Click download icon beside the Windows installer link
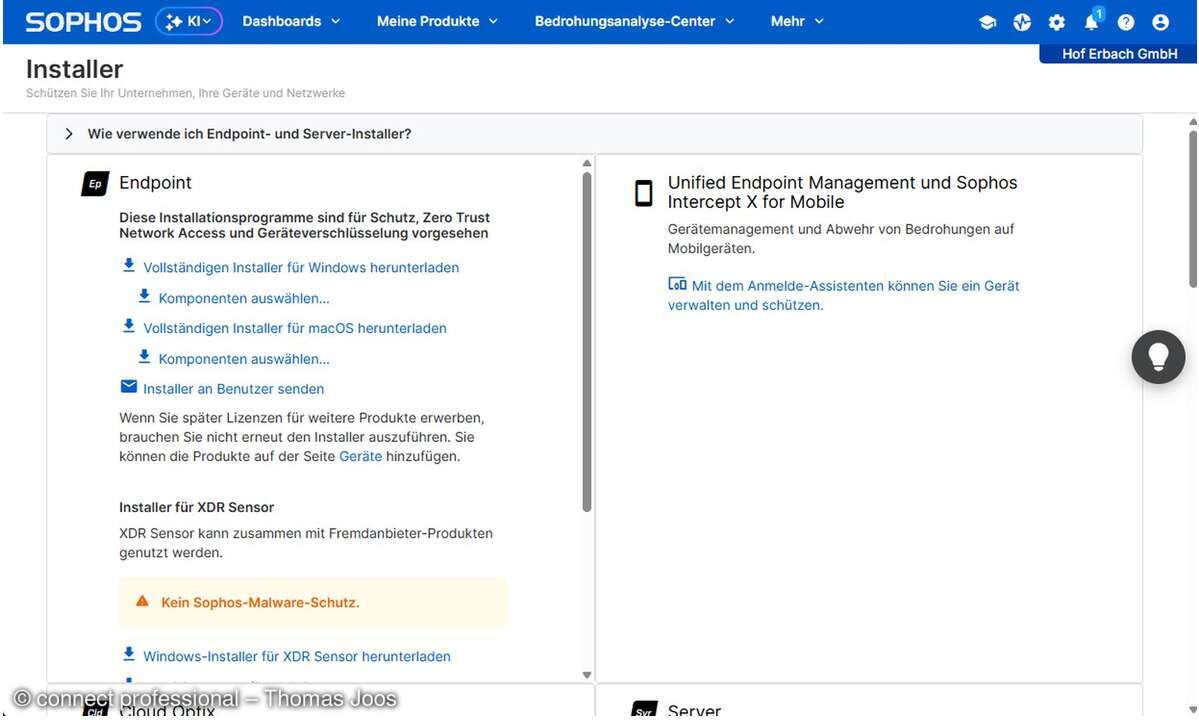Screen dimensions: 1199x720 coord(128,265)
